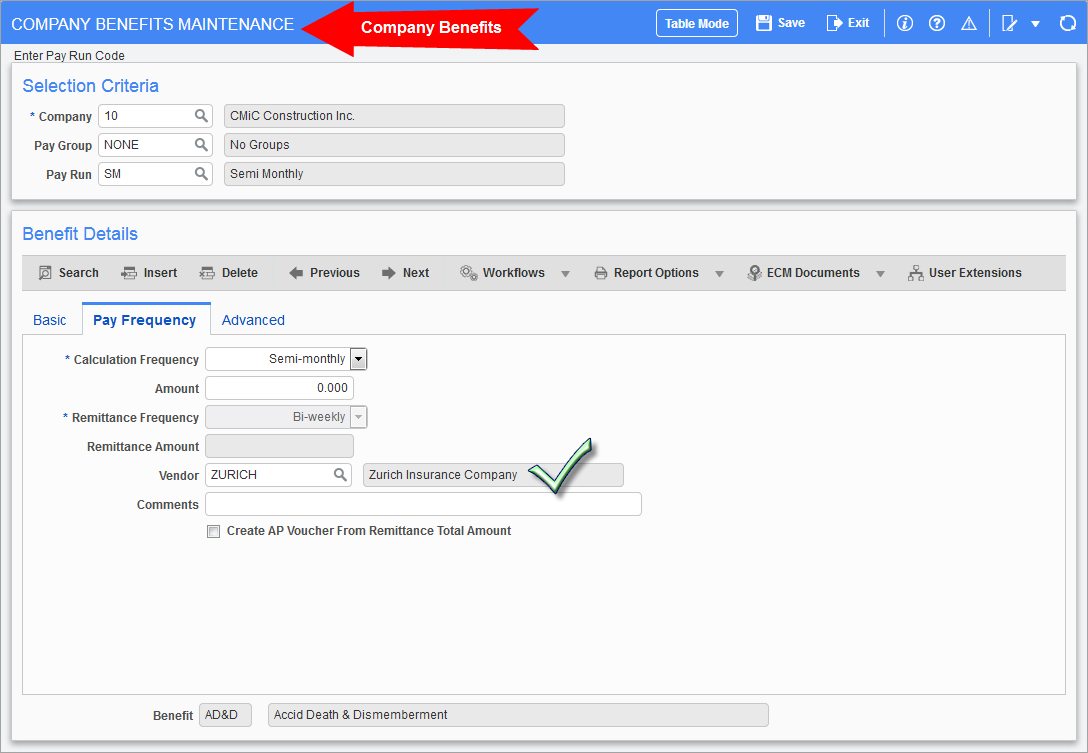Click the Delete toolbar label
This screenshot has height=753, width=1088.
point(240,273)
